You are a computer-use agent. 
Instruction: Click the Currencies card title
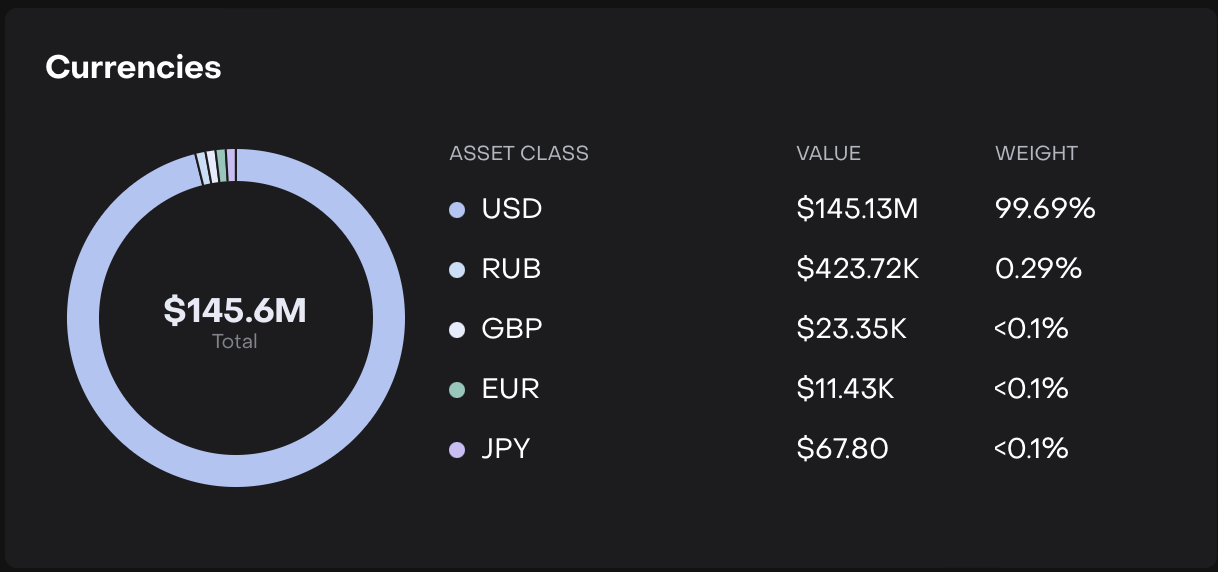pos(133,67)
